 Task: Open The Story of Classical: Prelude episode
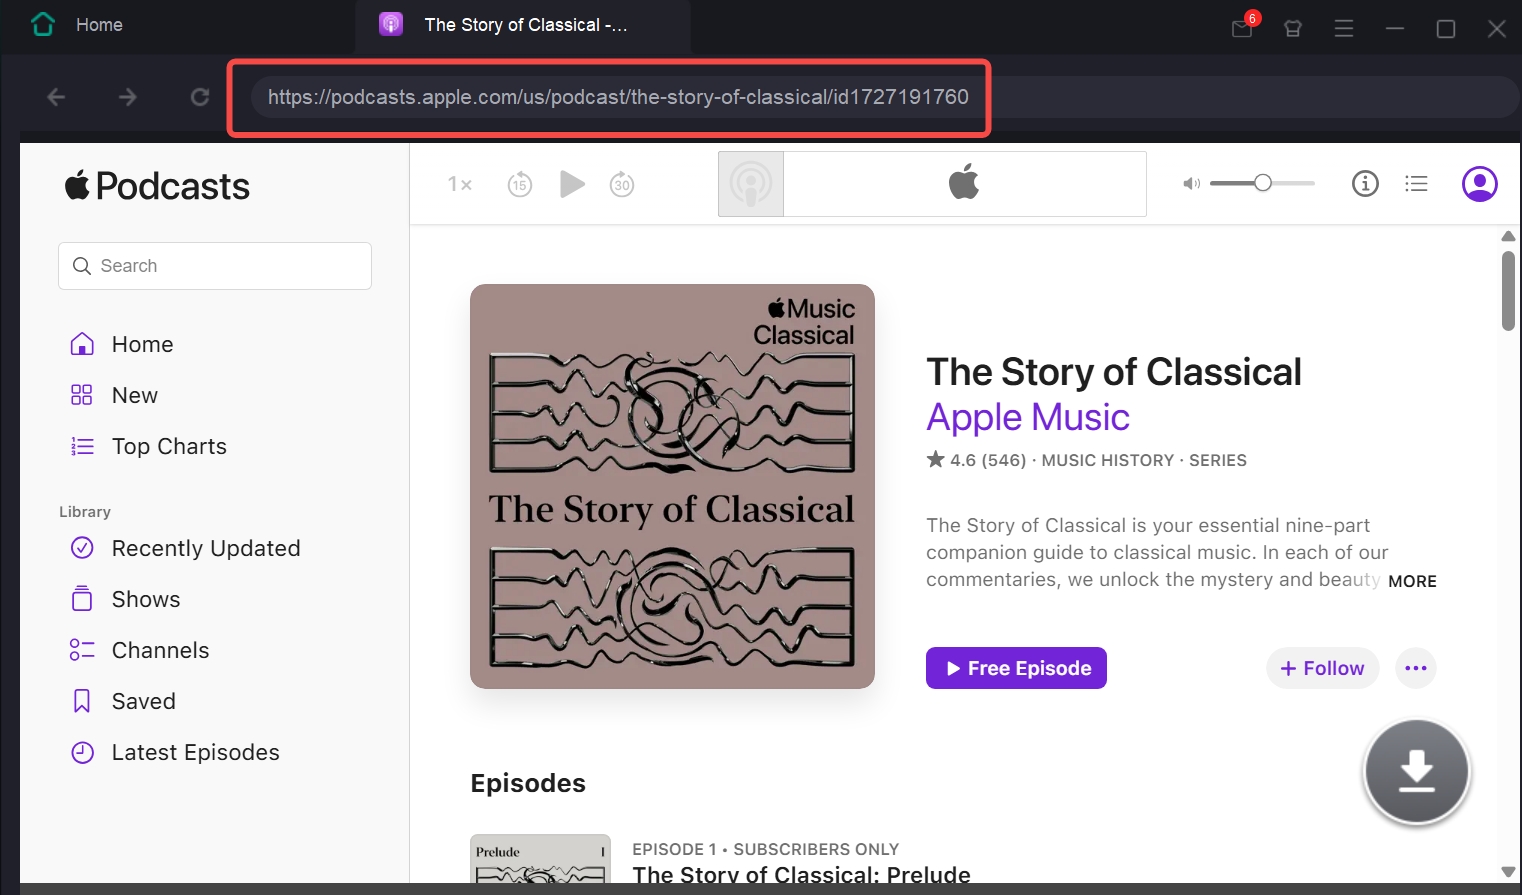click(x=801, y=874)
